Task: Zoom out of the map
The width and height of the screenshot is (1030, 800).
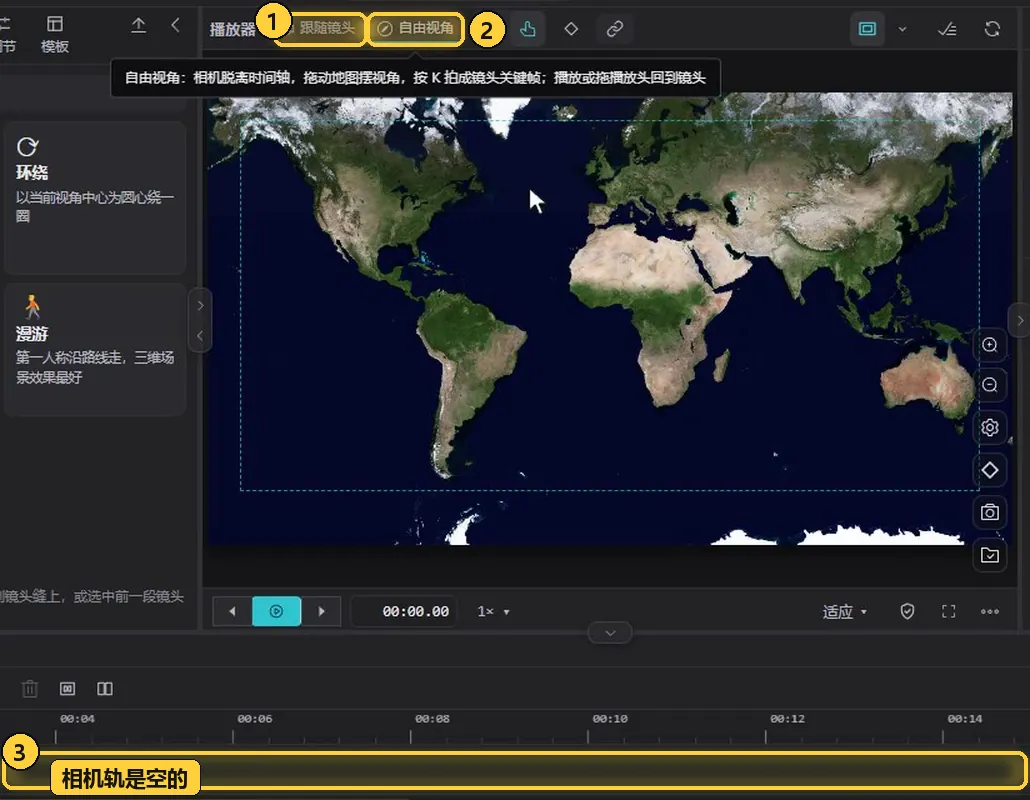Action: click(x=989, y=386)
